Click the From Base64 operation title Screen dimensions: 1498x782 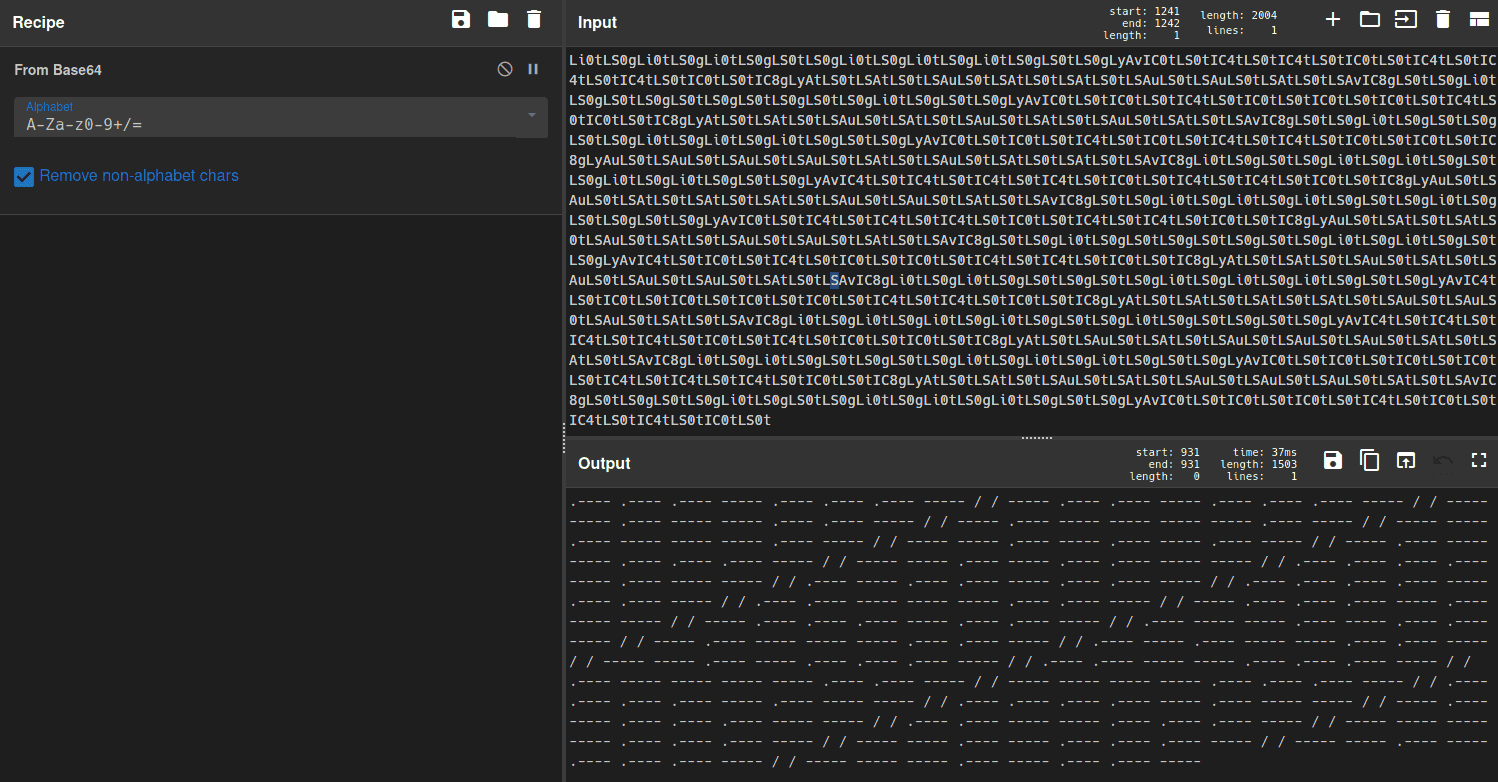coord(58,70)
